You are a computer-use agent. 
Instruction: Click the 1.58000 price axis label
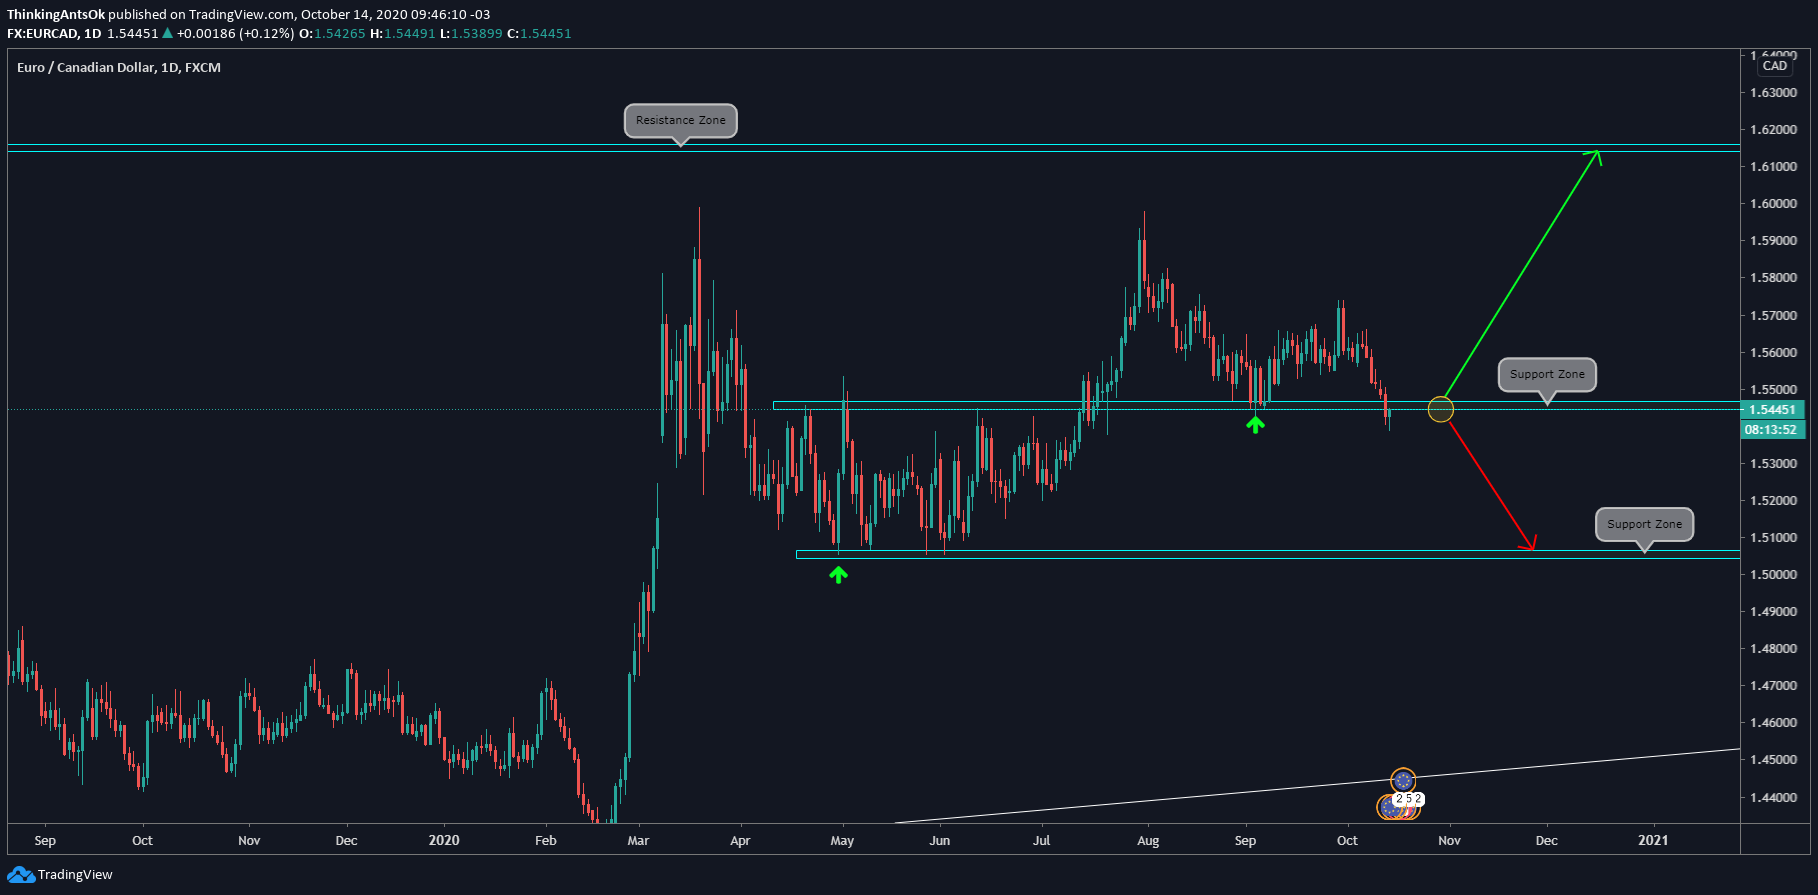(1774, 278)
